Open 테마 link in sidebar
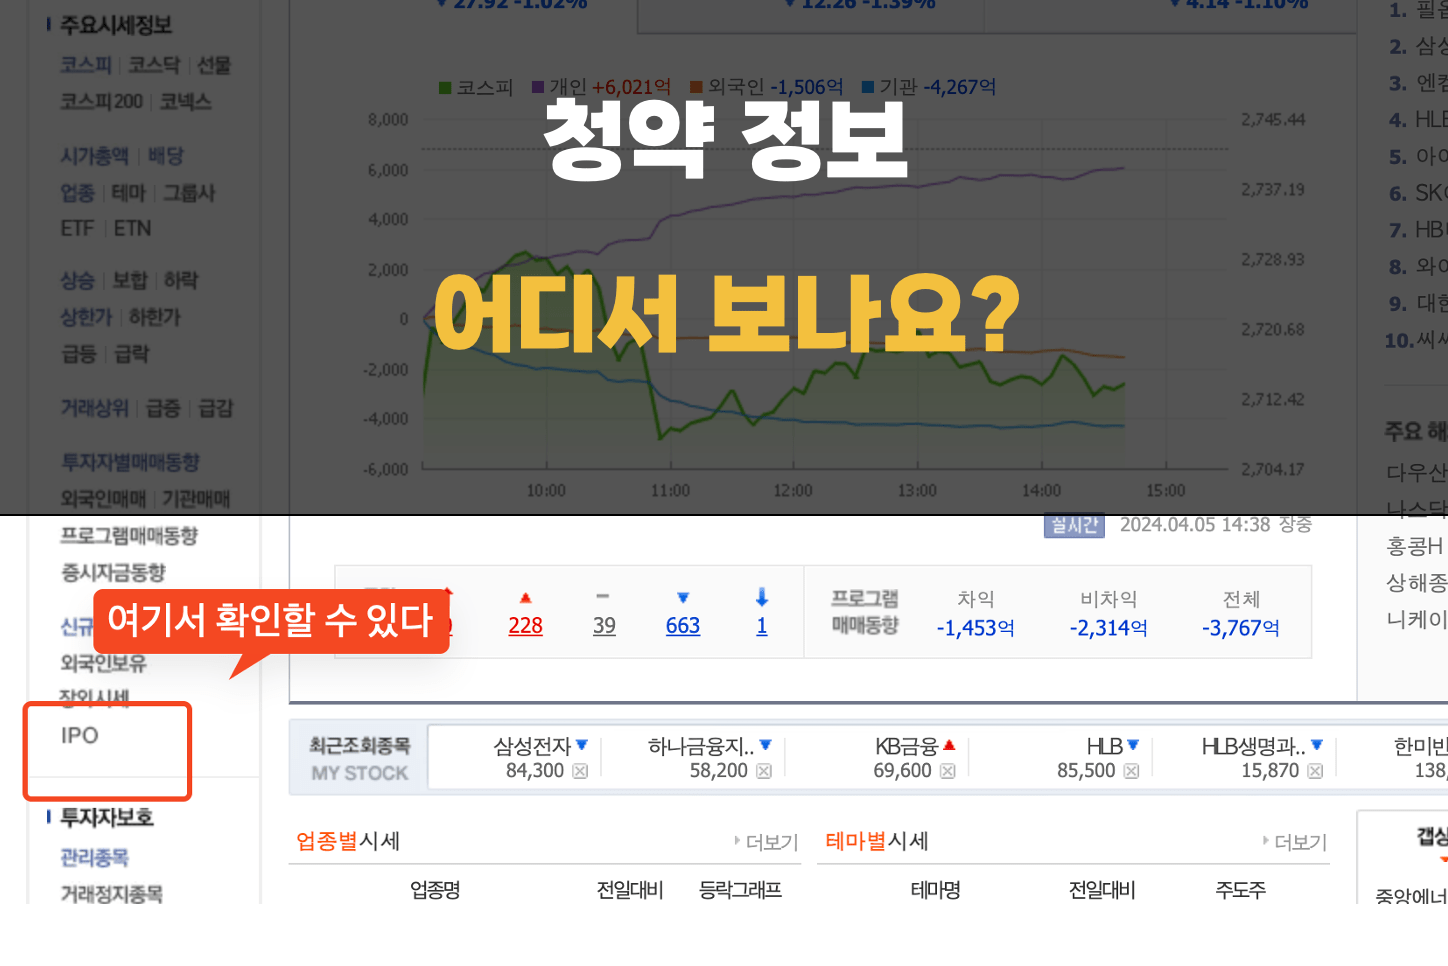This screenshot has height=966, width=1448. [129, 193]
